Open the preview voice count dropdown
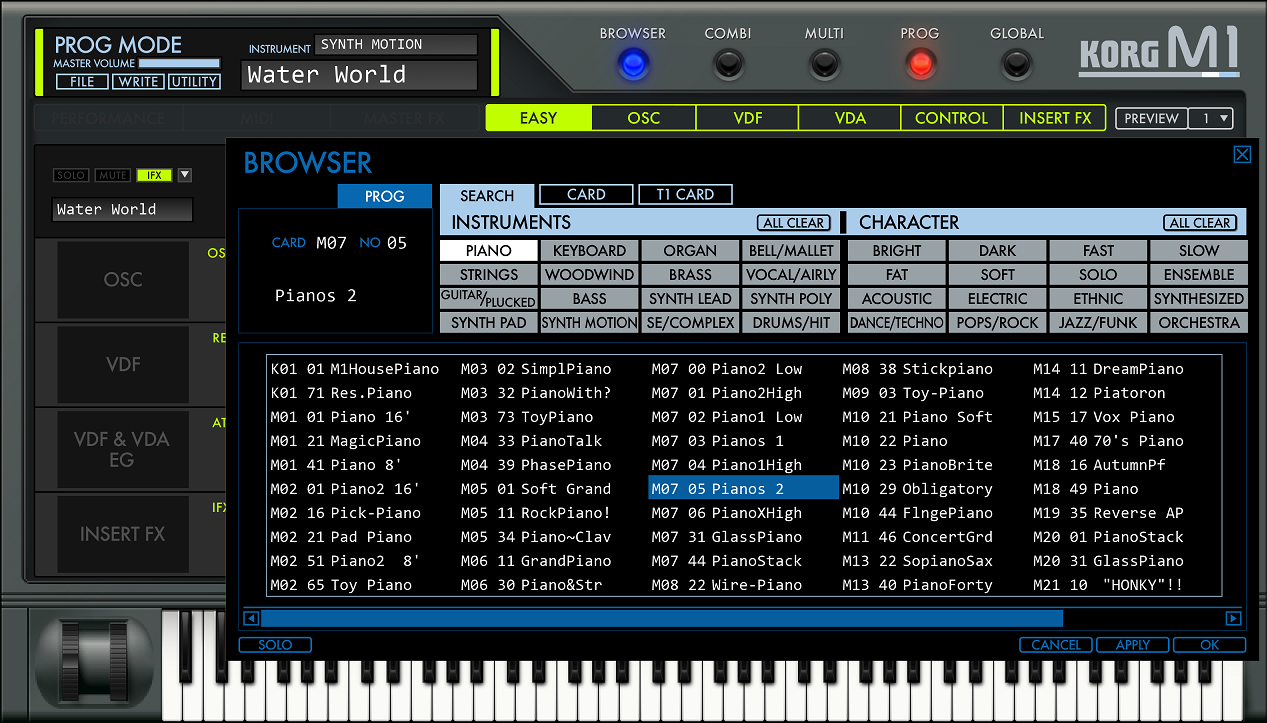The height and width of the screenshot is (723, 1267). (x=1210, y=118)
